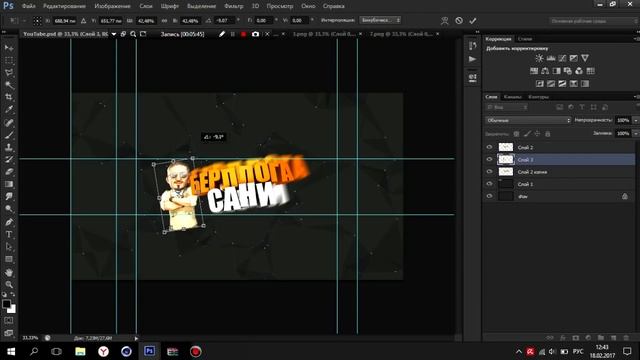Screen dimensions: 640x360
Task: Select the Clone Stamp tool
Action: point(9,147)
